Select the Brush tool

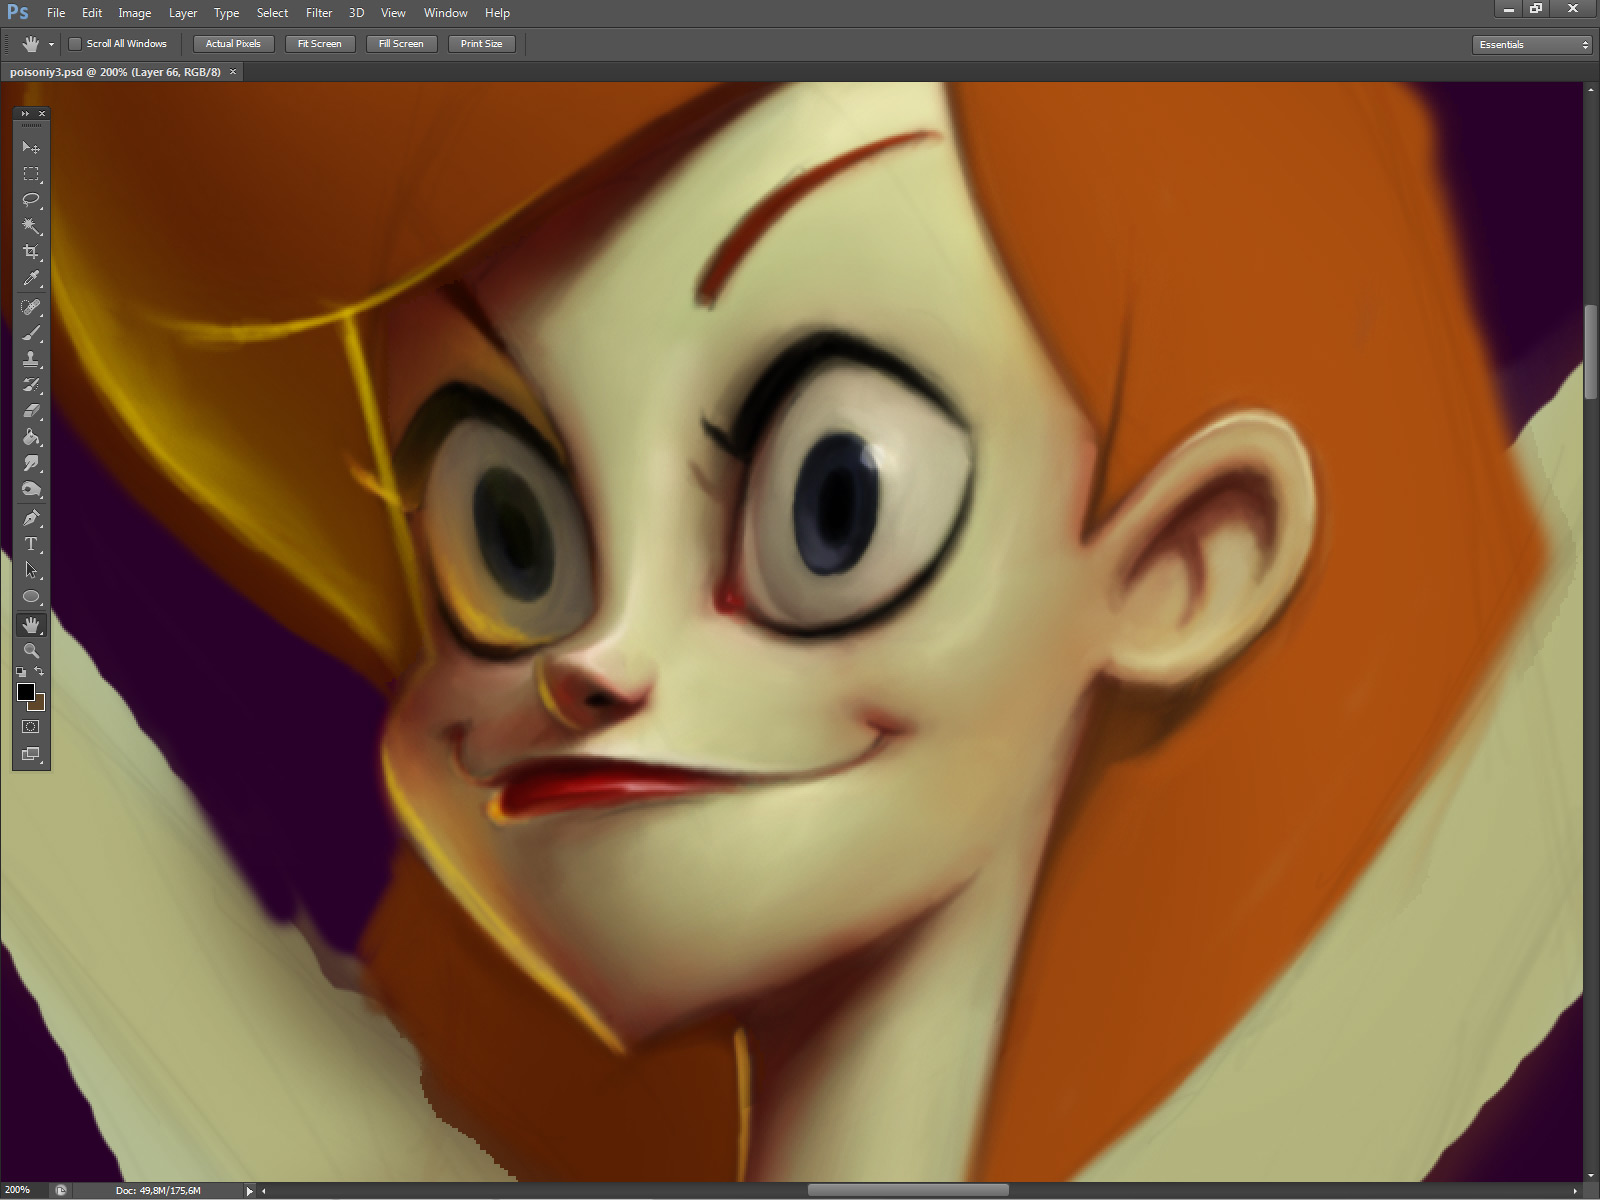pos(31,333)
